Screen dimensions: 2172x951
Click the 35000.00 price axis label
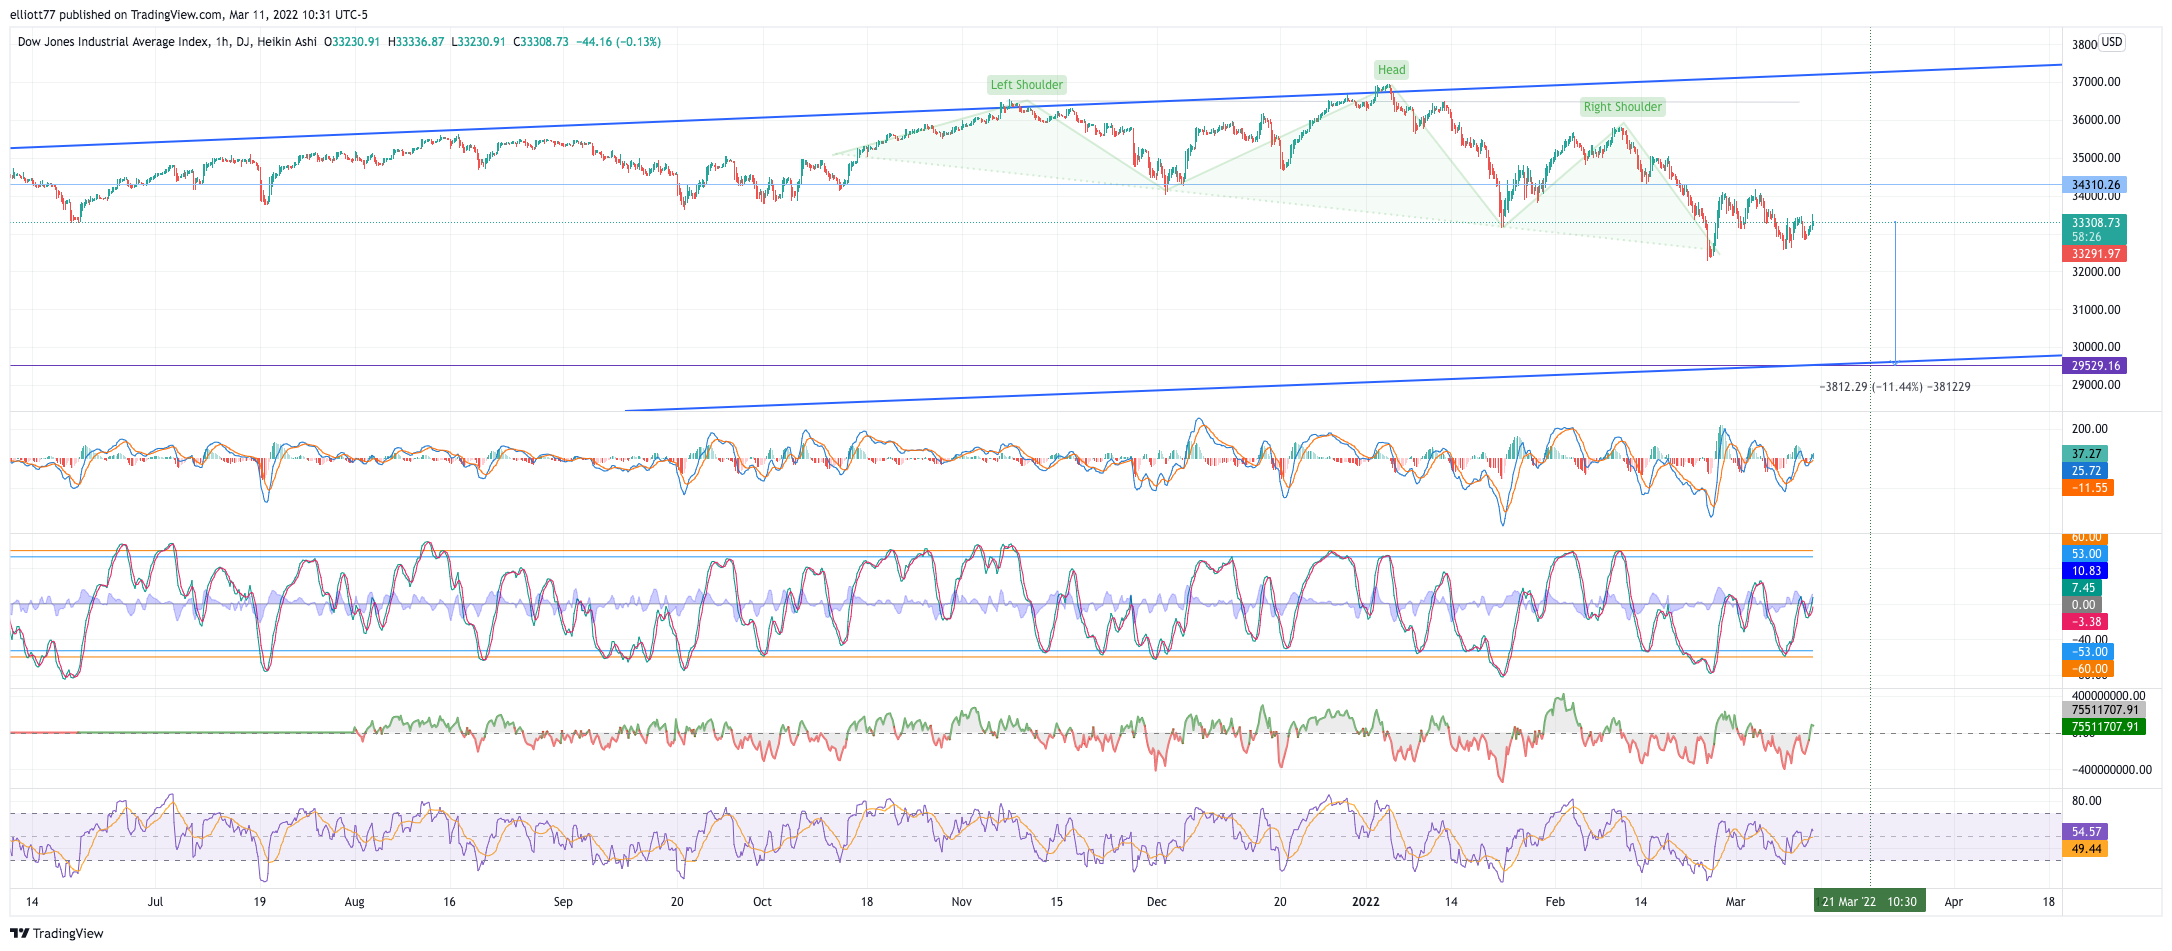pyautogui.click(x=2096, y=158)
